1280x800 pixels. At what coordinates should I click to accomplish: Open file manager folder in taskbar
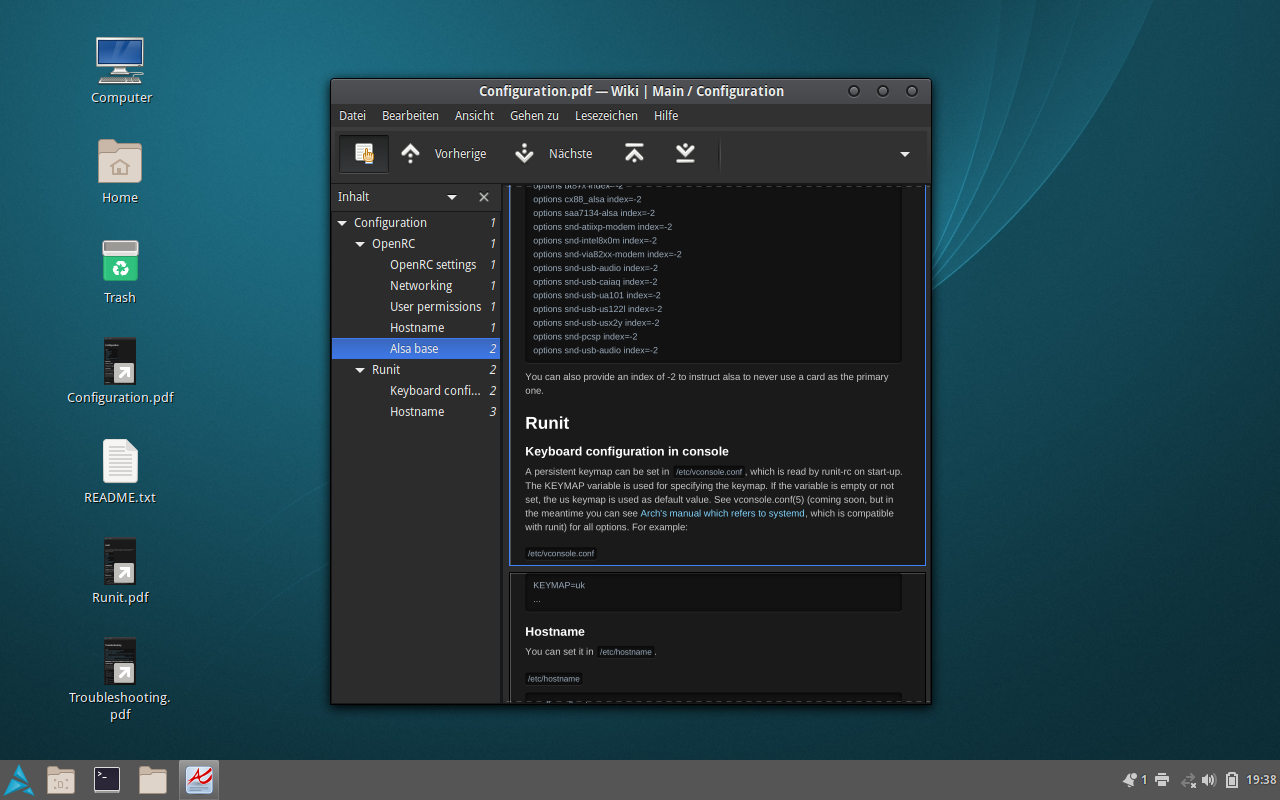click(x=153, y=780)
